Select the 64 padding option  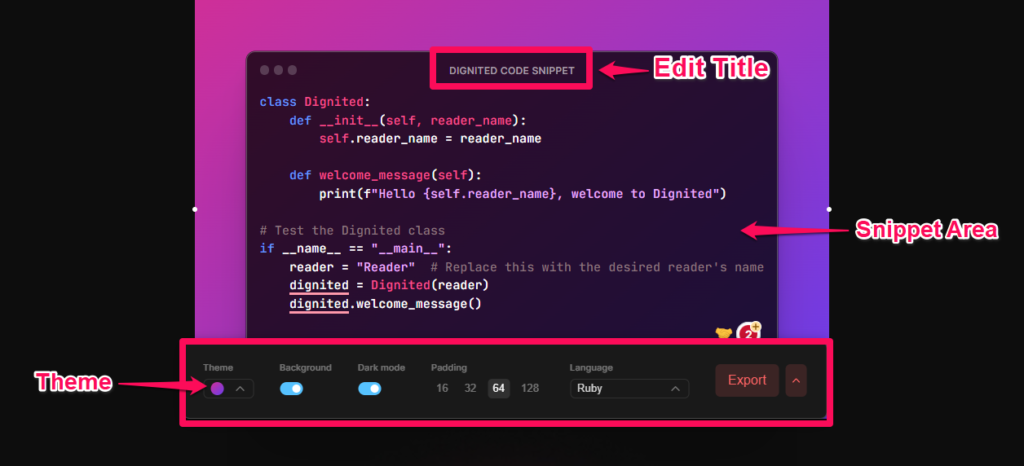pyautogui.click(x=499, y=388)
